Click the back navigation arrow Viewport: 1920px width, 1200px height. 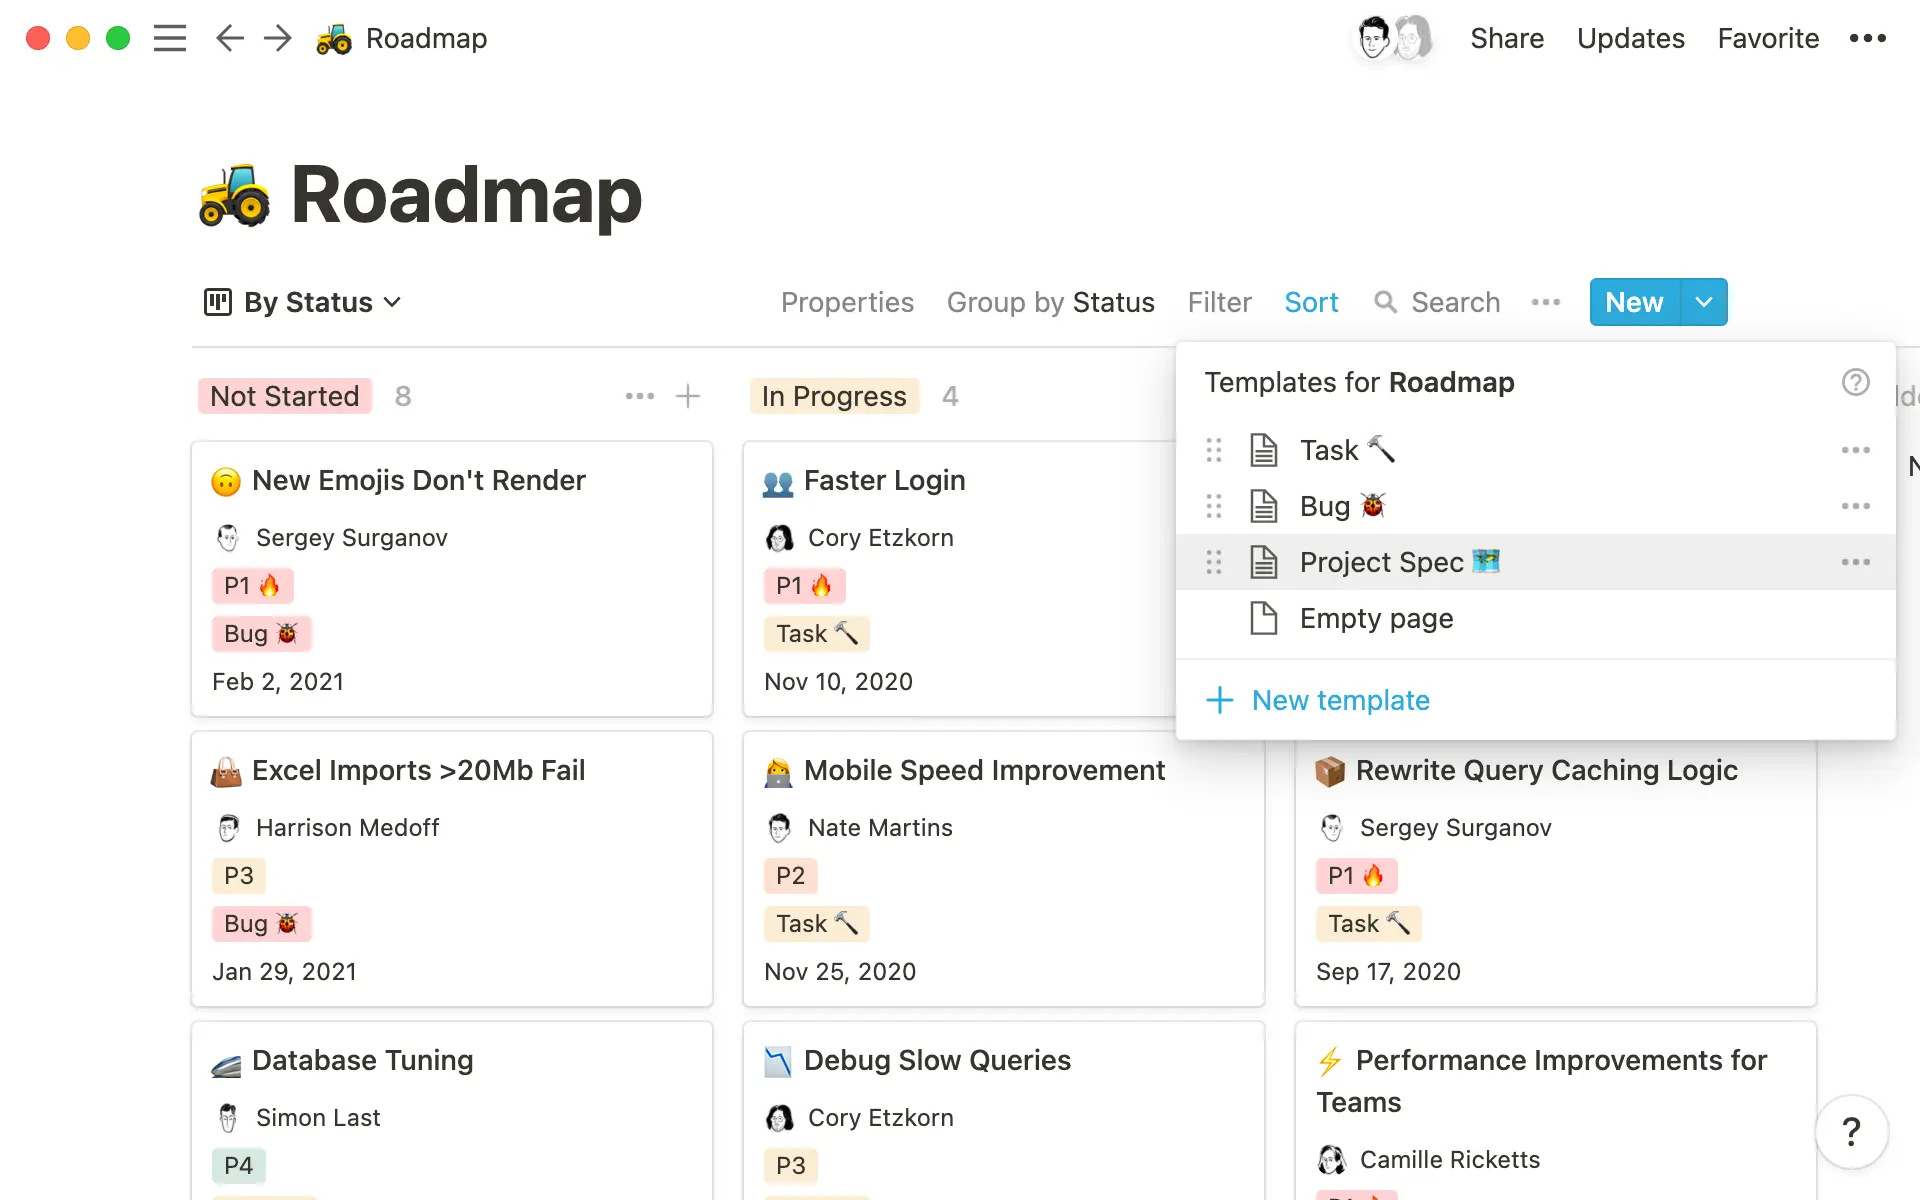click(x=229, y=38)
